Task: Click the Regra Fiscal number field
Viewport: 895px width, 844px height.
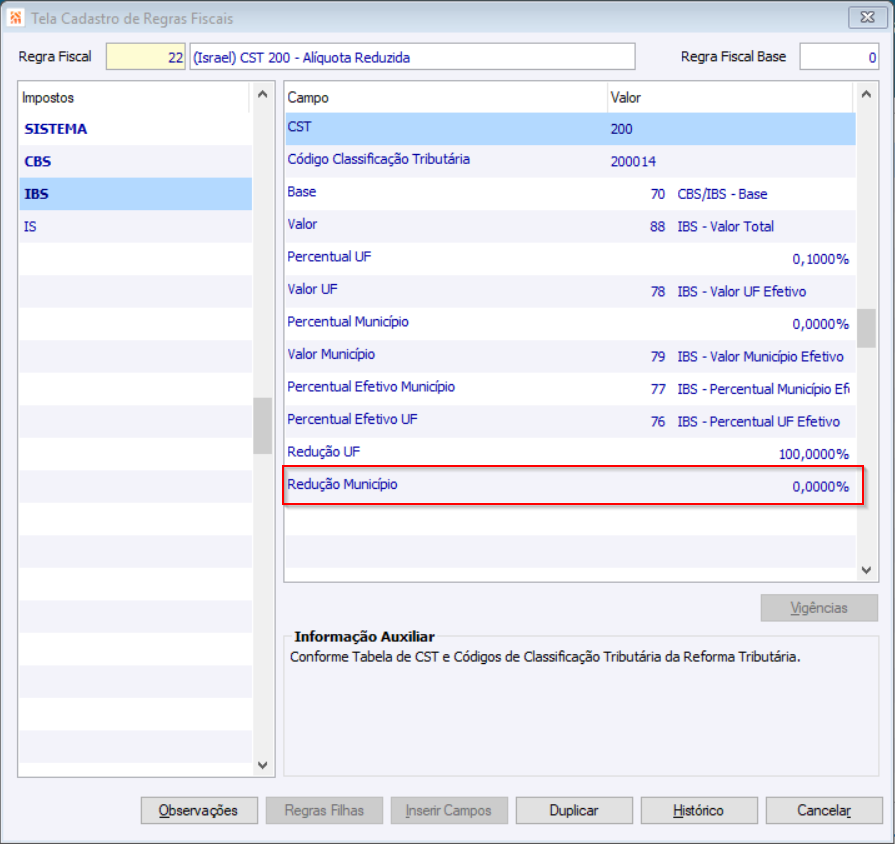Action: (x=146, y=57)
